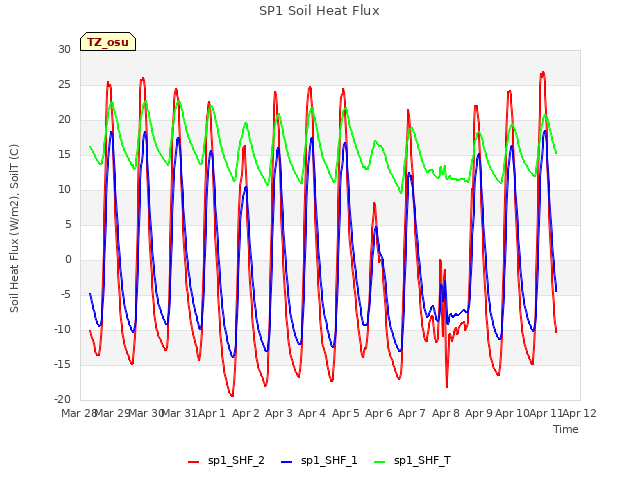
Task: Select the Apr 12 x-axis tick label
Action: pos(579,413)
